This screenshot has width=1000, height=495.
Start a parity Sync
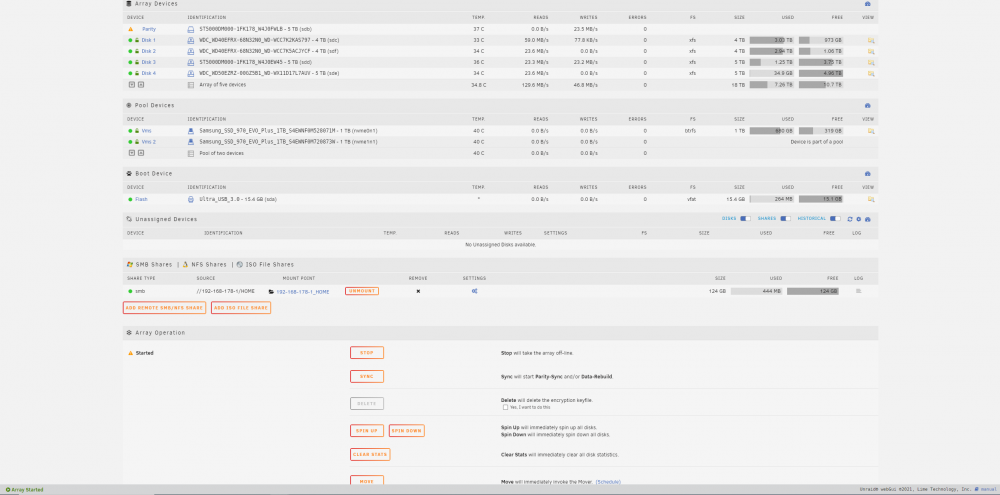tap(367, 376)
